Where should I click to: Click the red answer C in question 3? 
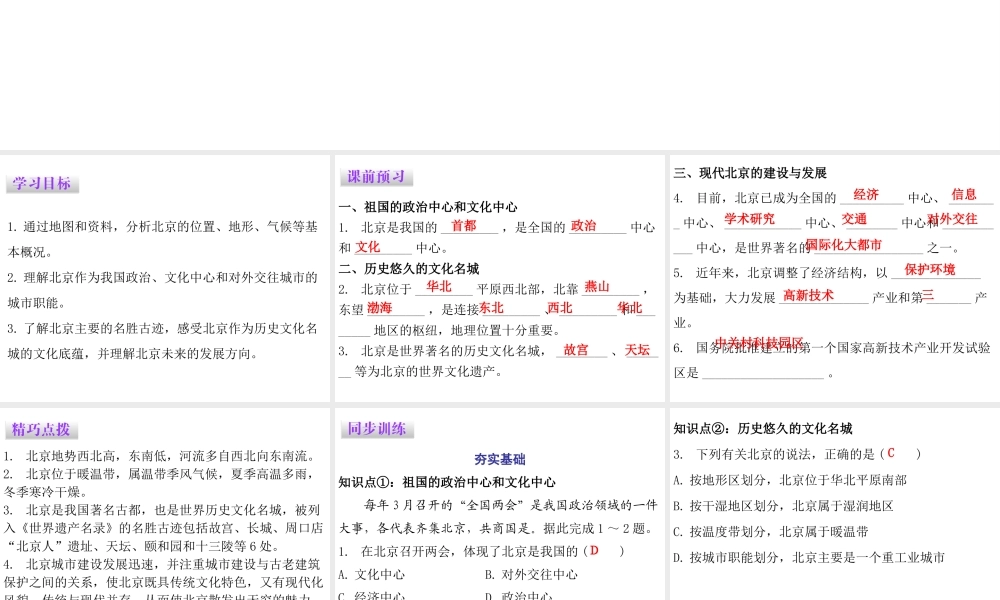pyautogui.click(x=891, y=453)
